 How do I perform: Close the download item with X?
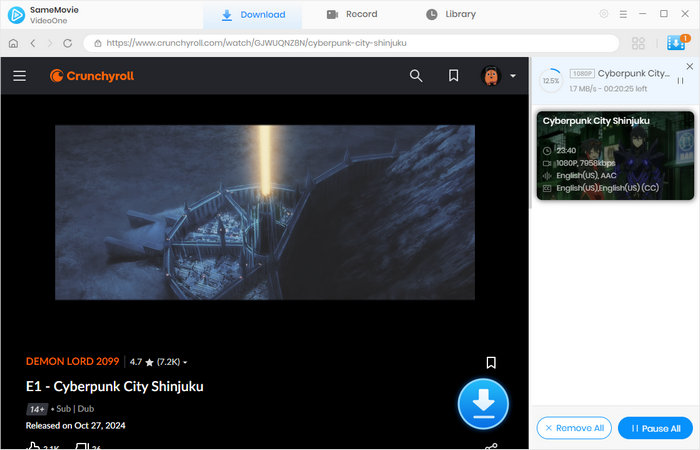click(690, 67)
